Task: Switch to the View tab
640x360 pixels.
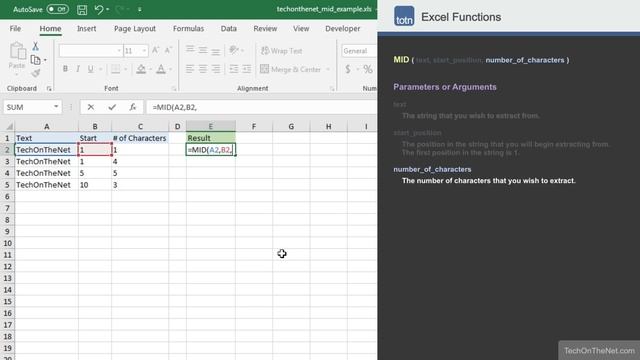Action: point(301,29)
